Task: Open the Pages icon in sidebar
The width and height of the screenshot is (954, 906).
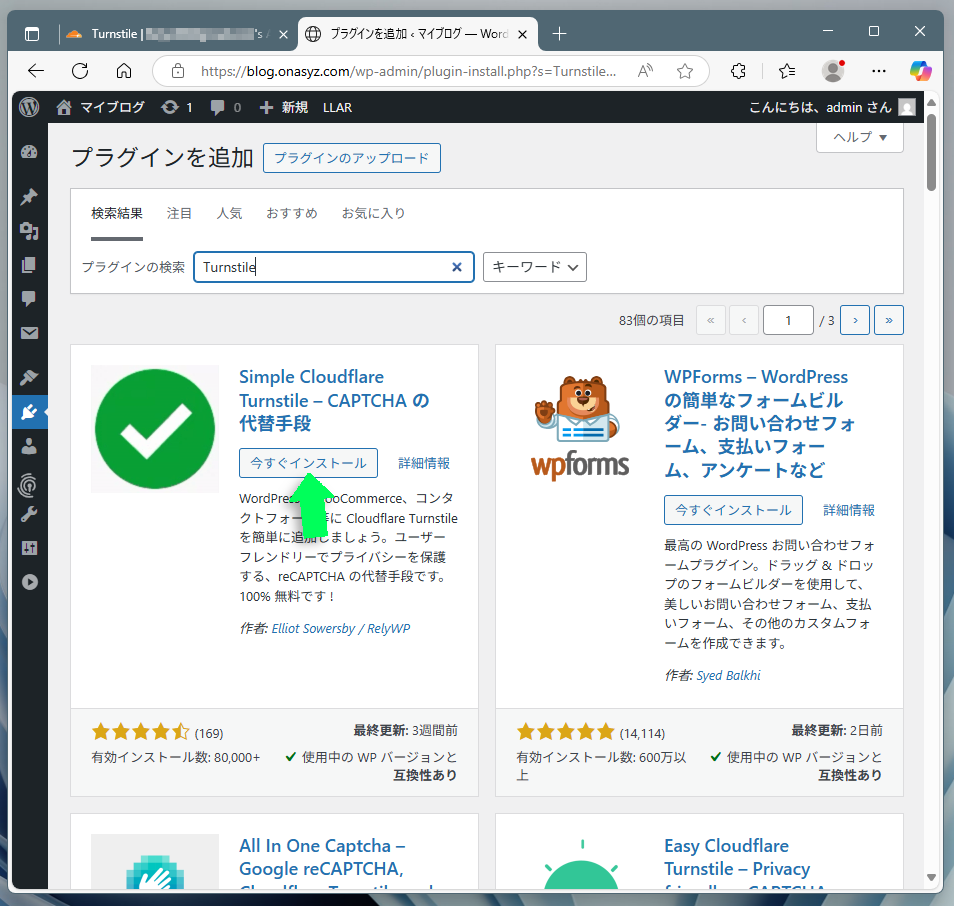Action: click(x=29, y=265)
